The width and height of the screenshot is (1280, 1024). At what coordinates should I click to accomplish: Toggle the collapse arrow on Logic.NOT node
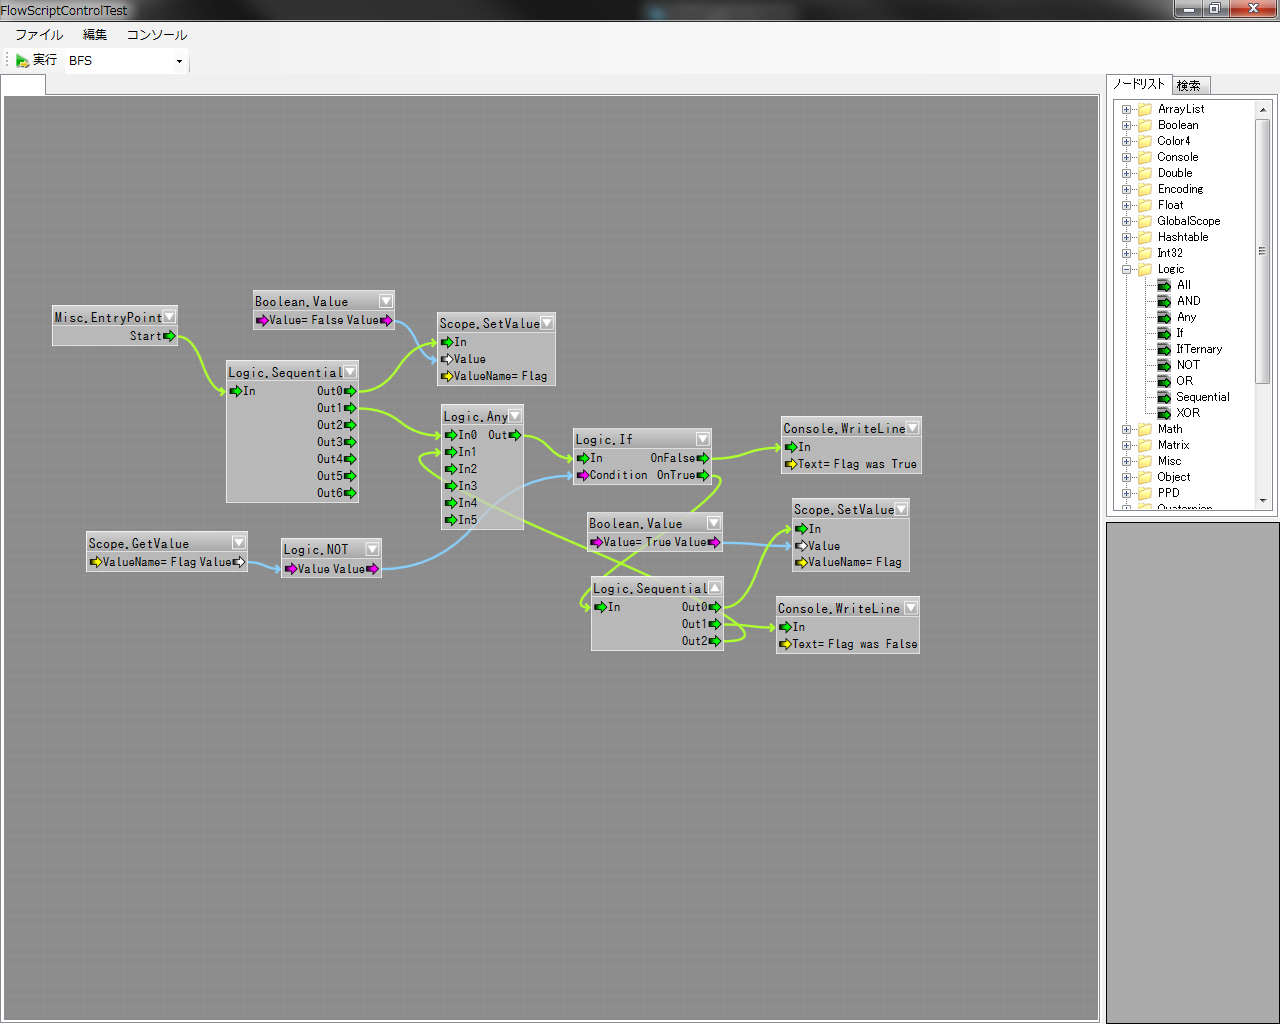tap(372, 549)
